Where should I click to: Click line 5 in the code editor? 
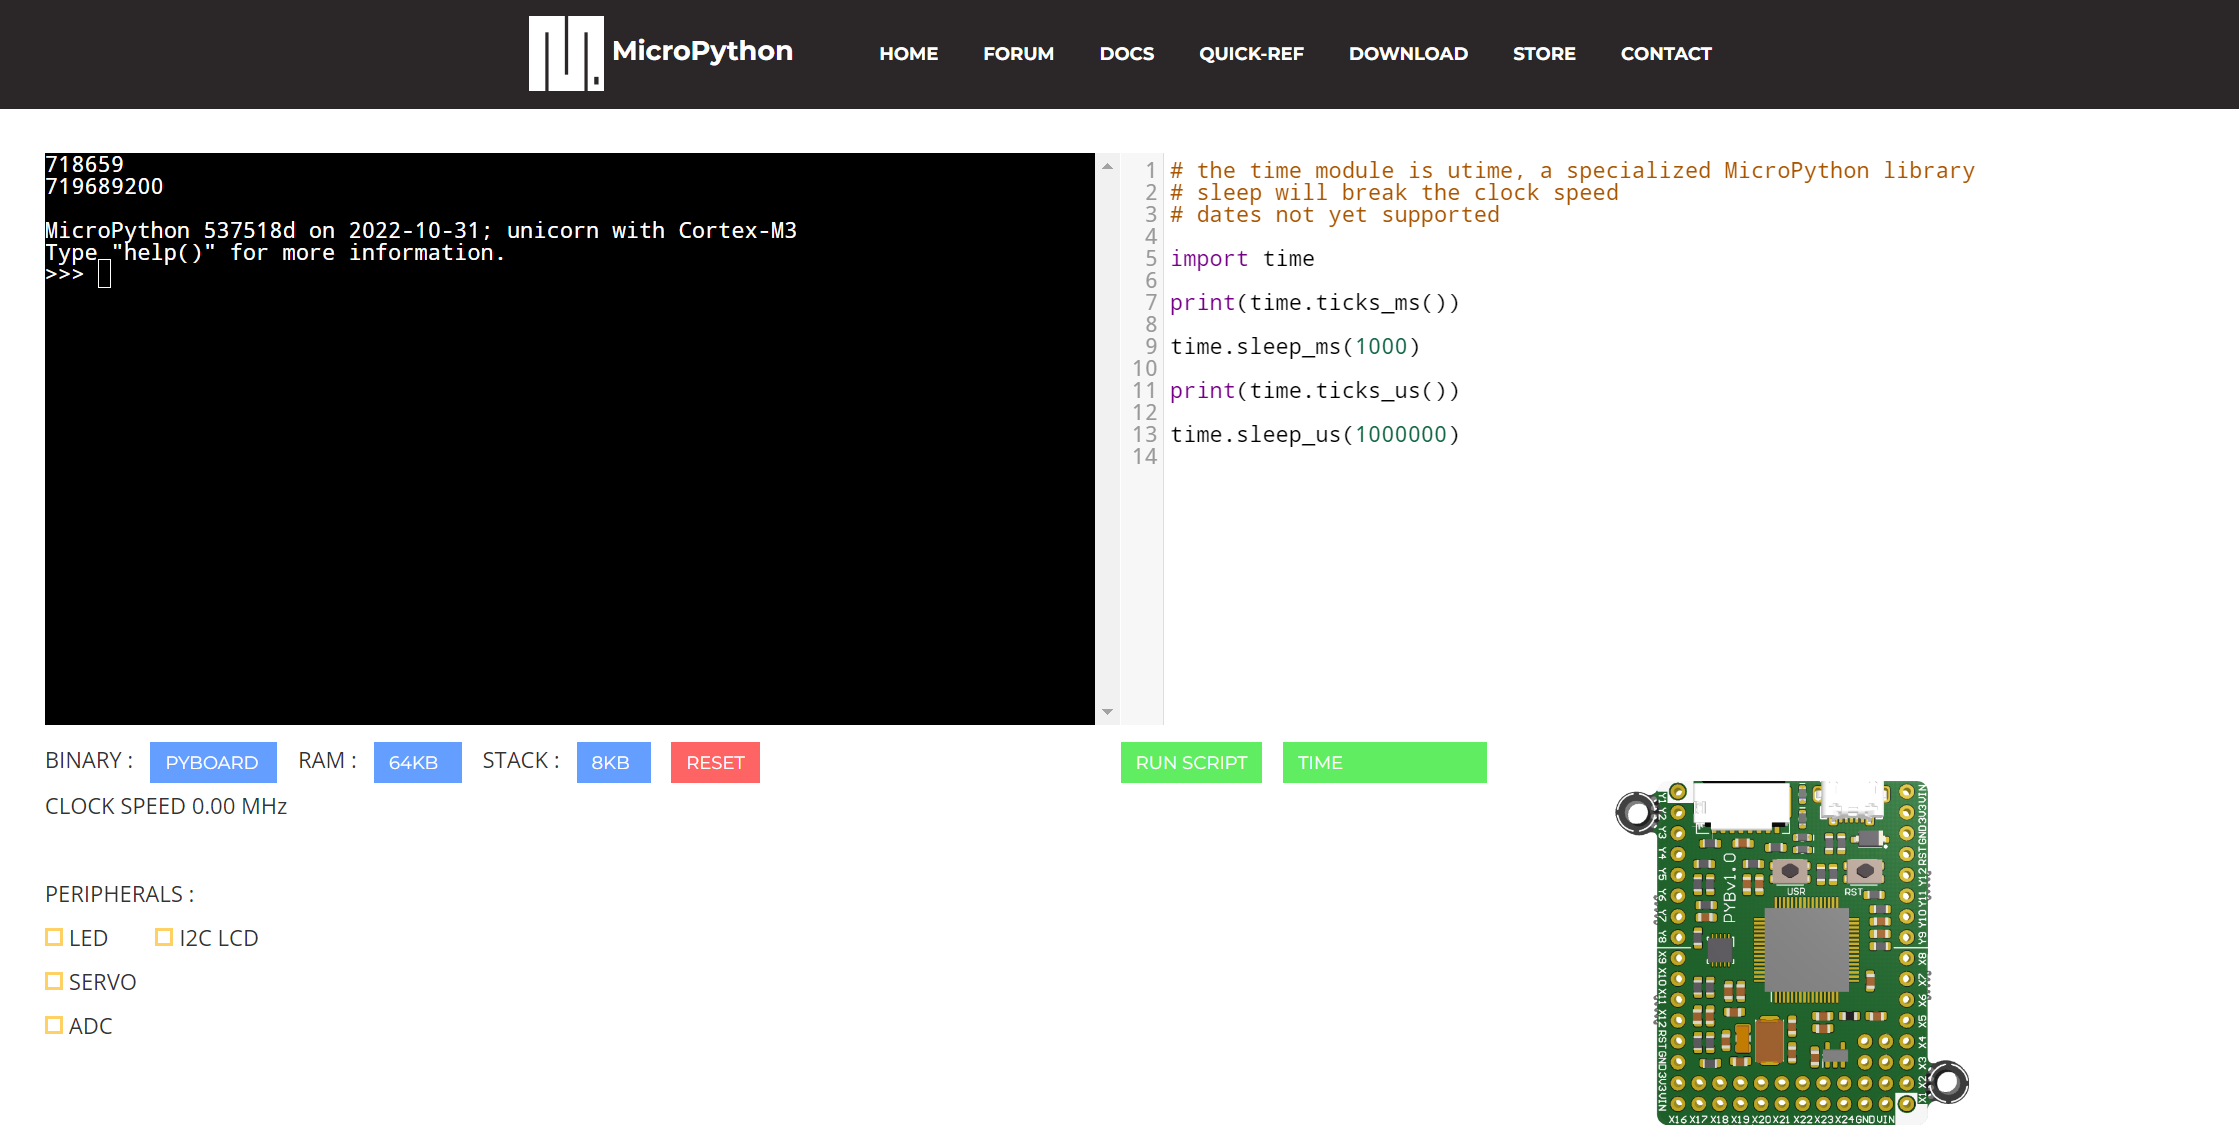coord(1243,258)
